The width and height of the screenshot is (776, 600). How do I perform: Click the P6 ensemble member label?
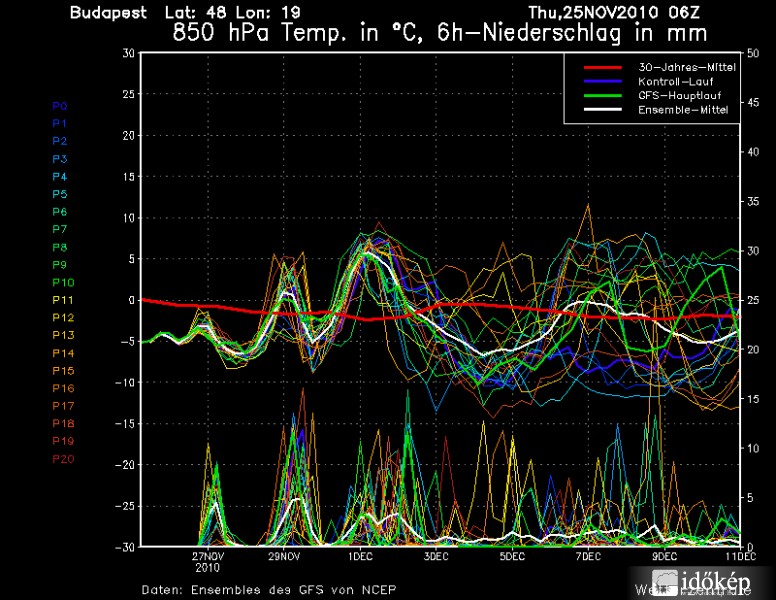click(59, 212)
